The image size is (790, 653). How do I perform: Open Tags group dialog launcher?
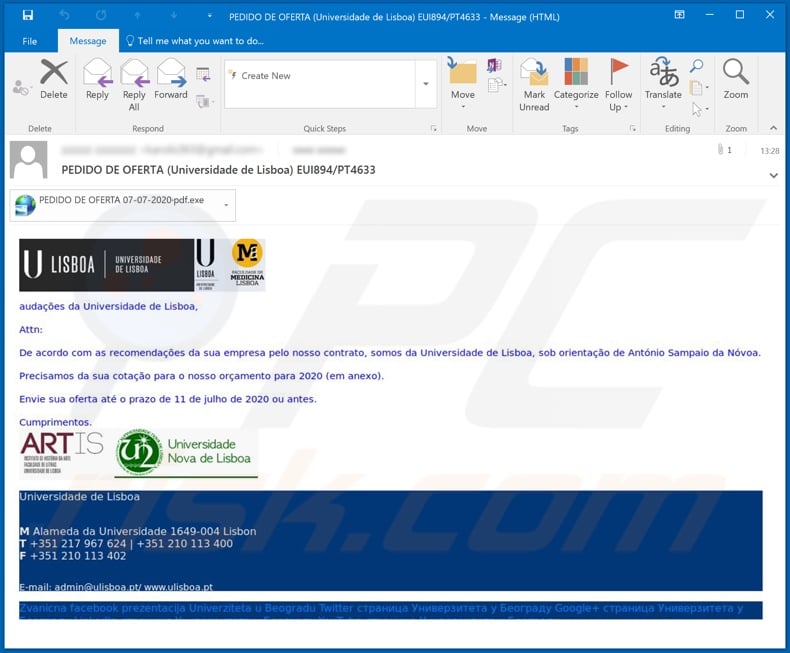point(632,129)
